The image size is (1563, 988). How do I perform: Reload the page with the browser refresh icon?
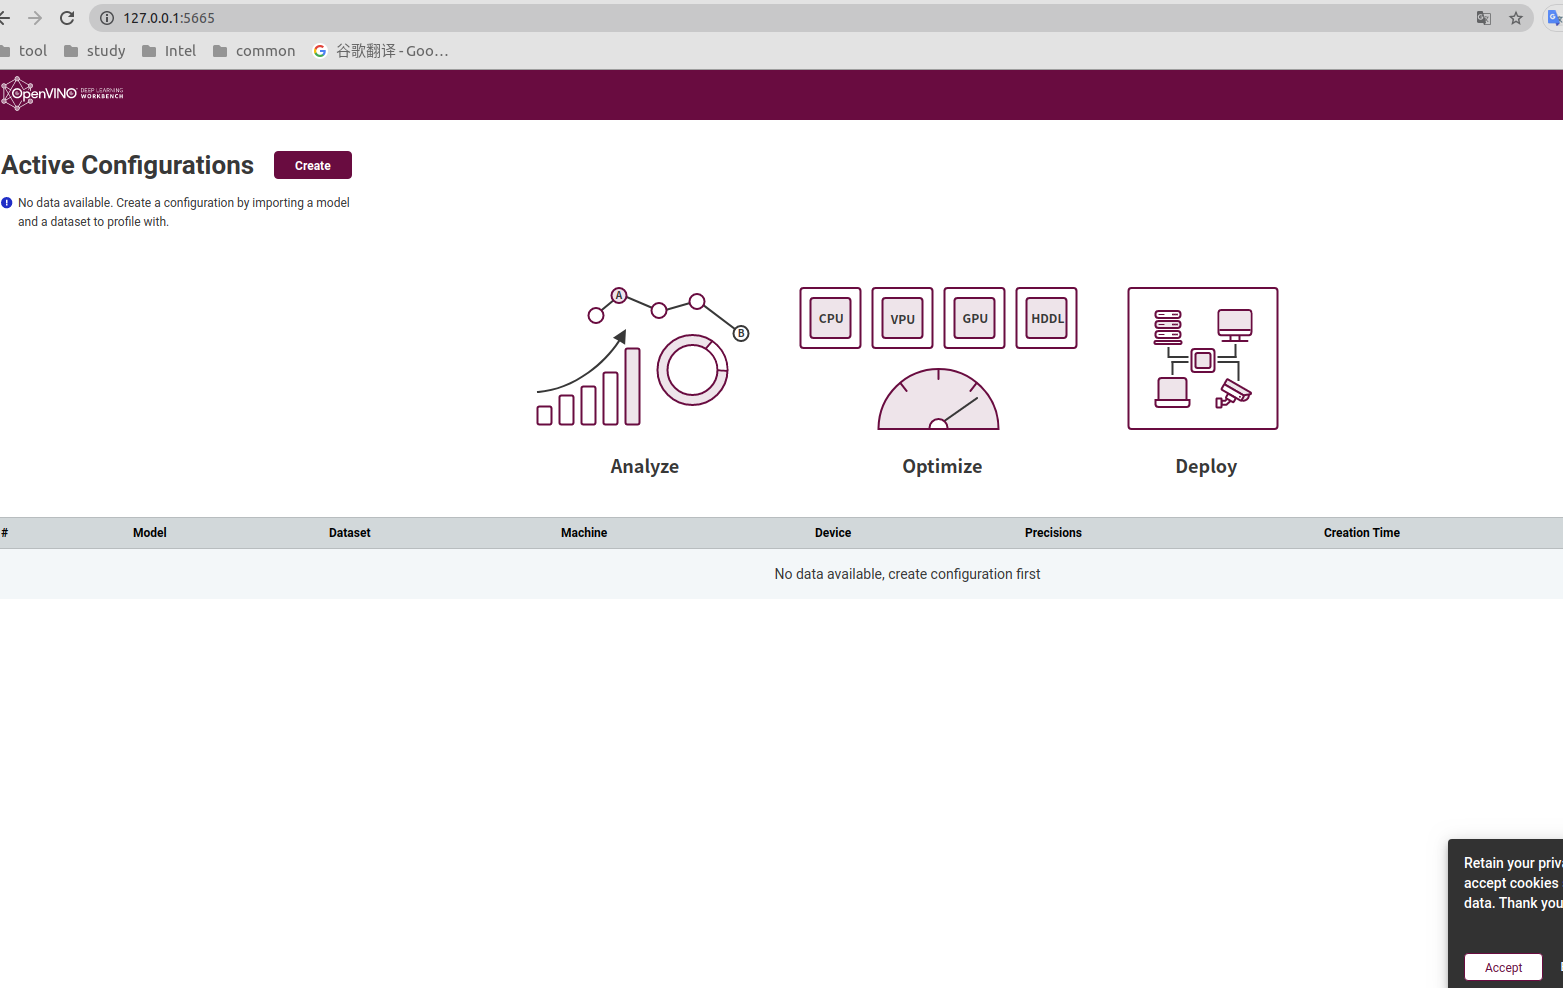(67, 18)
